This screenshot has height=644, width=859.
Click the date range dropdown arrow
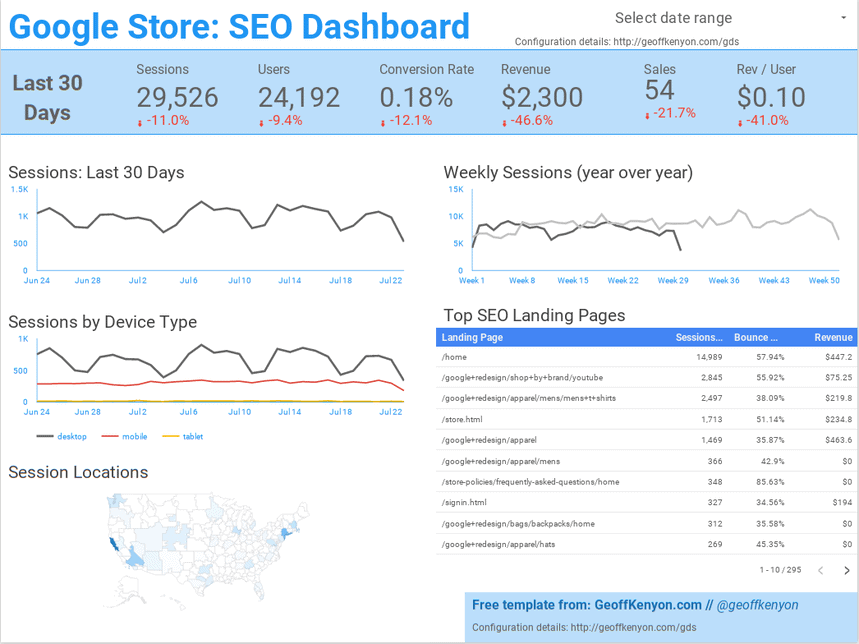click(845, 18)
